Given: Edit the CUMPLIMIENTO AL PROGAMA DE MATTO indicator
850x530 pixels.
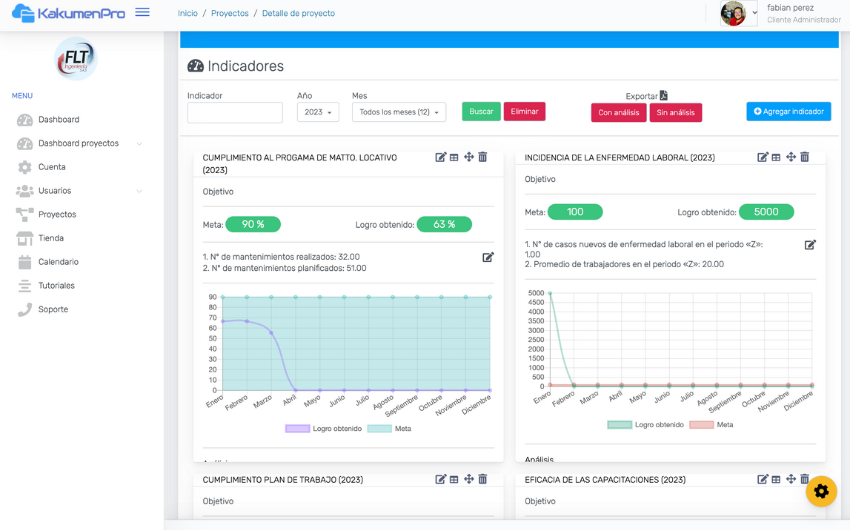Looking at the screenshot, I should pyautogui.click(x=440, y=157).
